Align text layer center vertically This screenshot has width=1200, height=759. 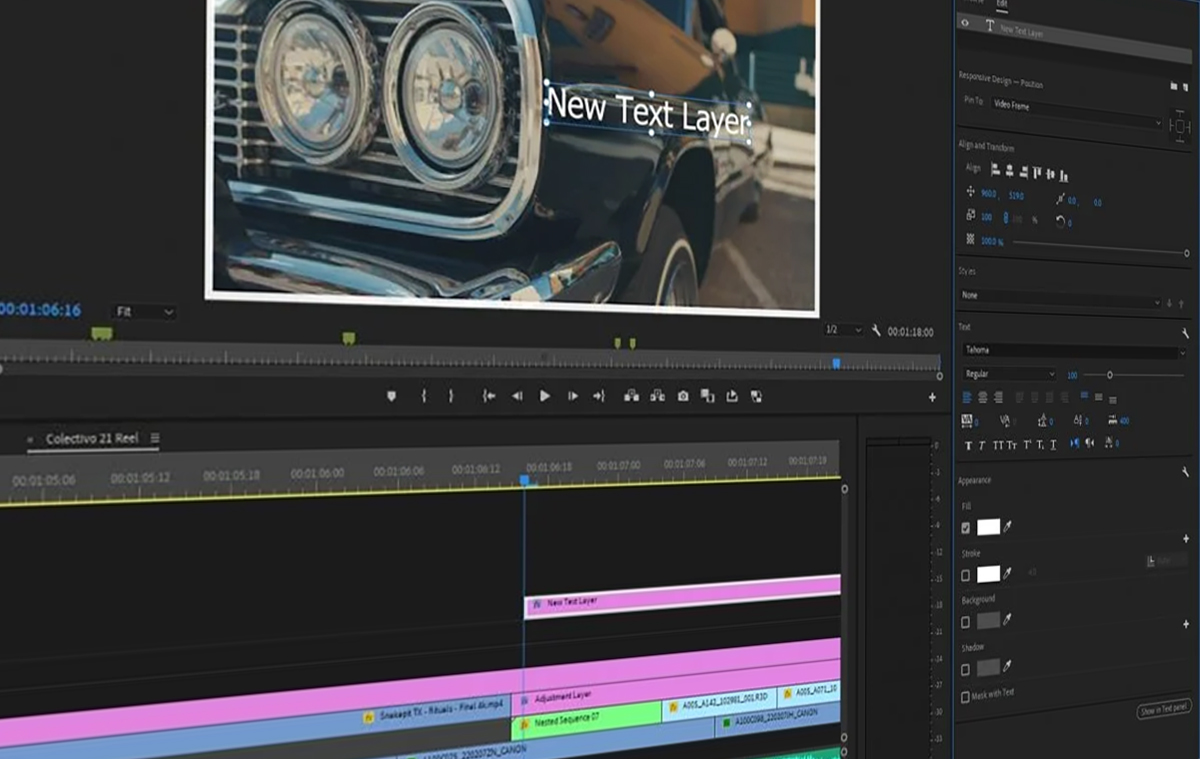(x=1051, y=172)
